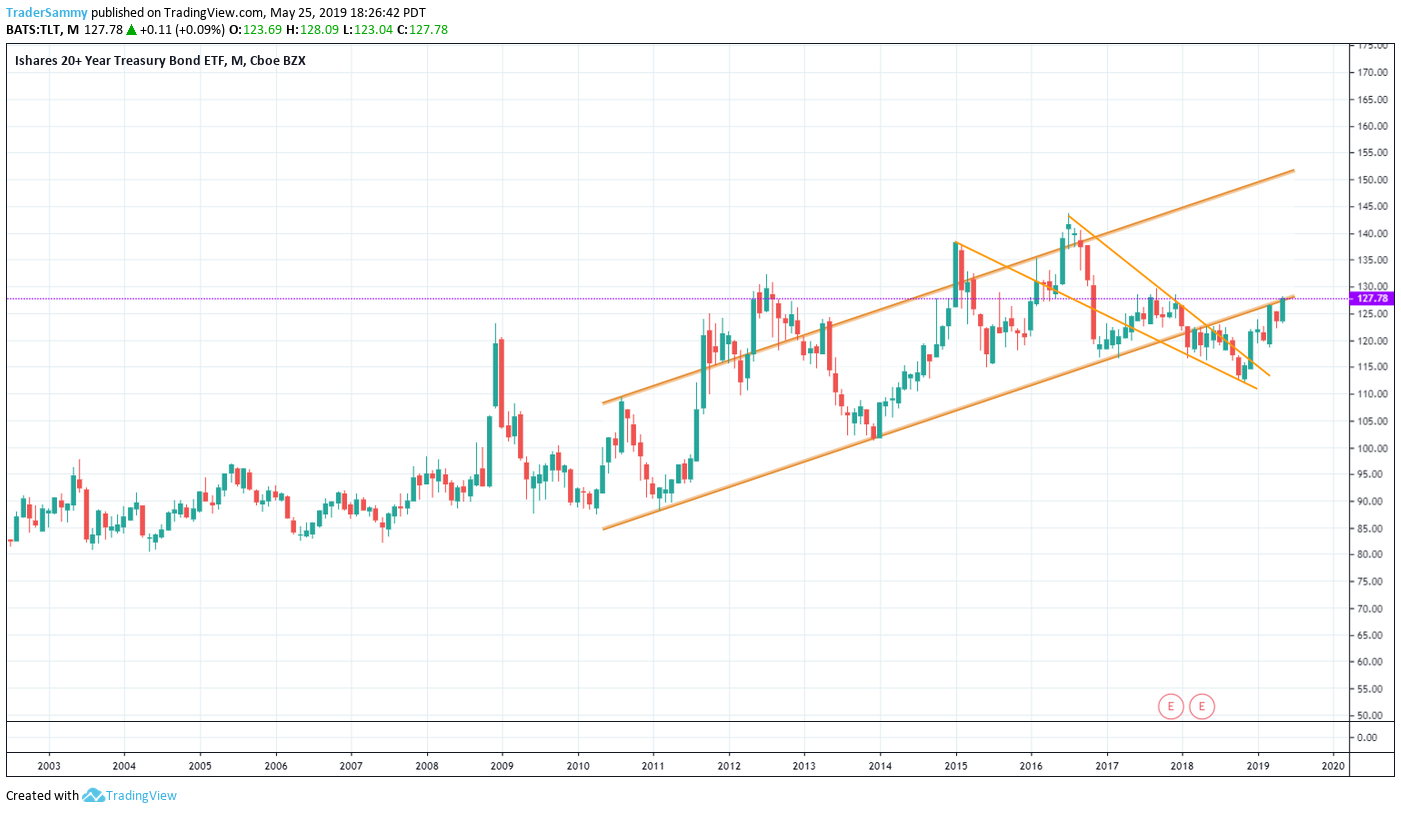
Task: Click the 2006 label on time axis
Action: [x=276, y=766]
